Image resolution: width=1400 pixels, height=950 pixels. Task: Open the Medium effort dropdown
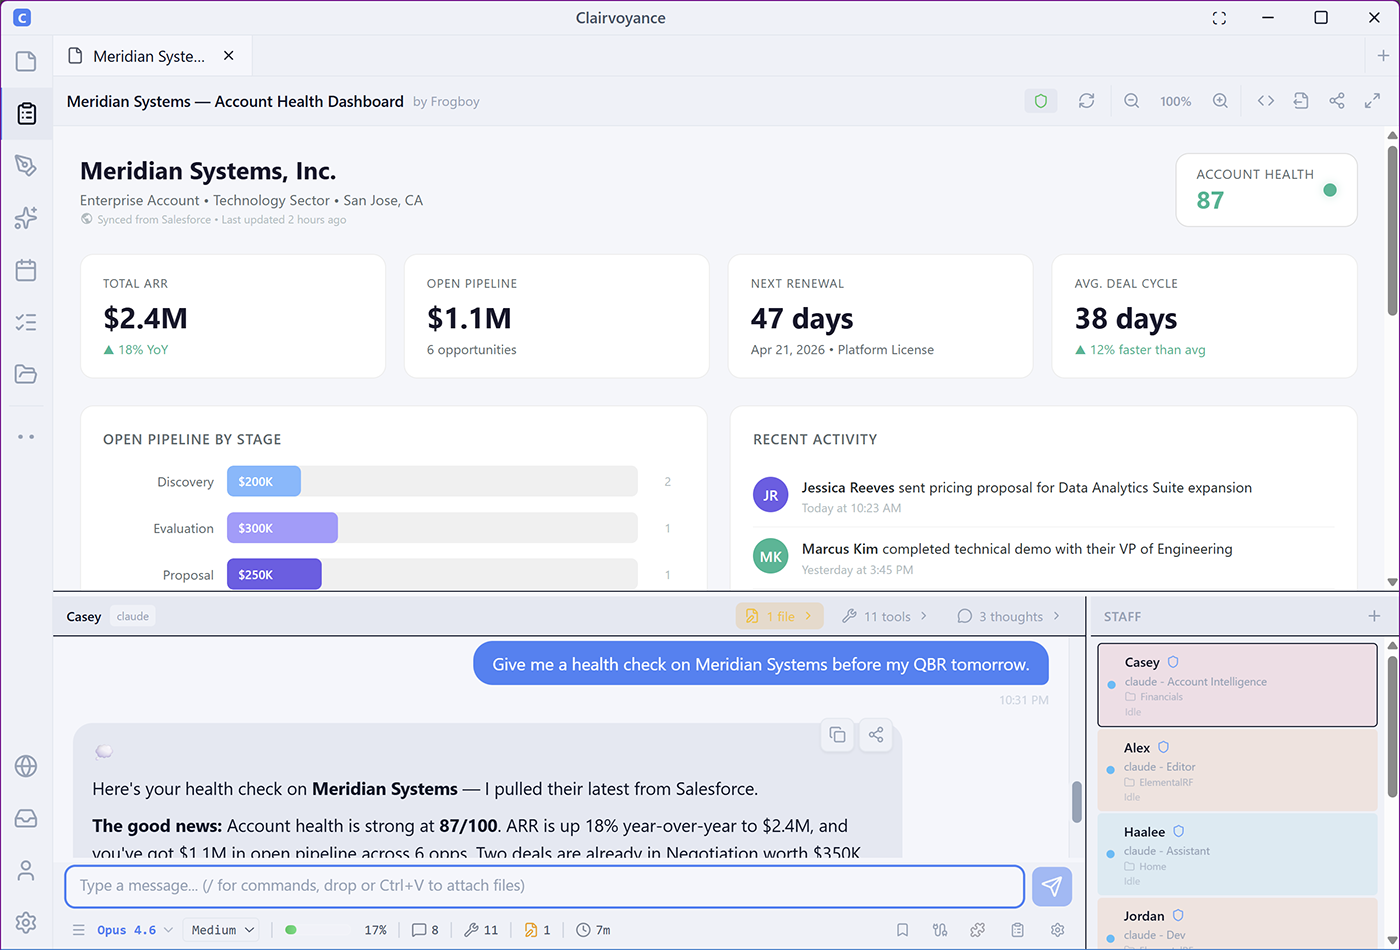pyautogui.click(x=221, y=930)
